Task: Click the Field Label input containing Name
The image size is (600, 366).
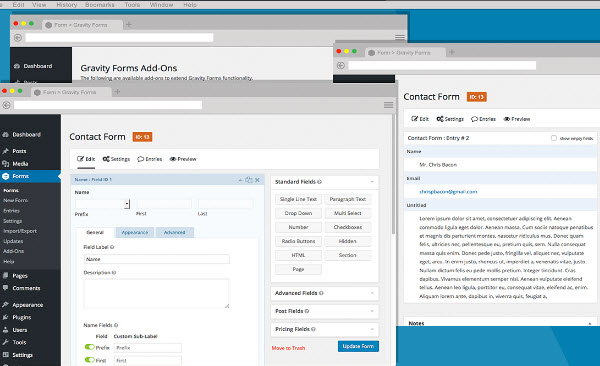Action: click(x=157, y=259)
